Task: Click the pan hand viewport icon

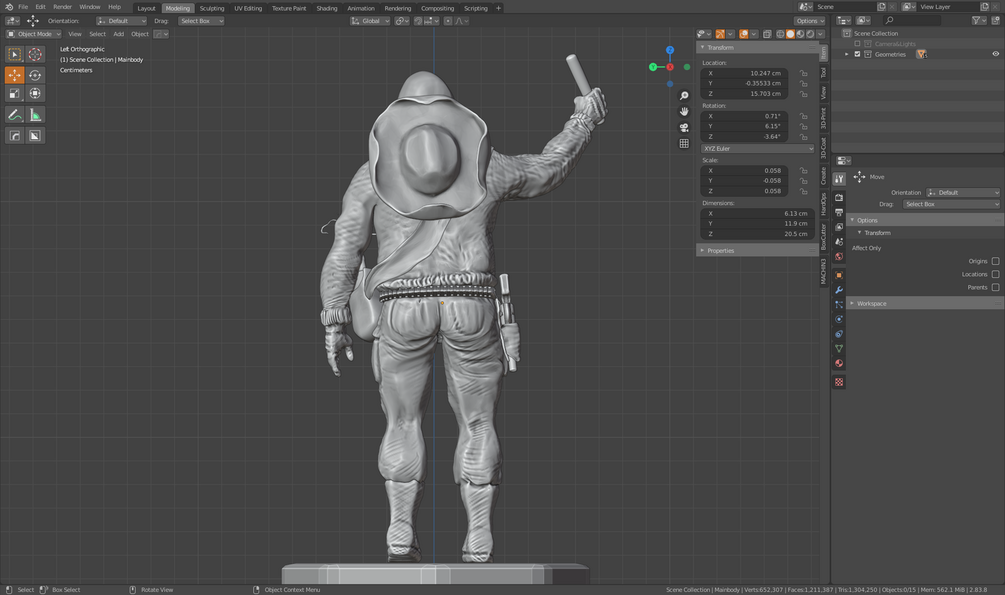Action: tap(684, 112)
